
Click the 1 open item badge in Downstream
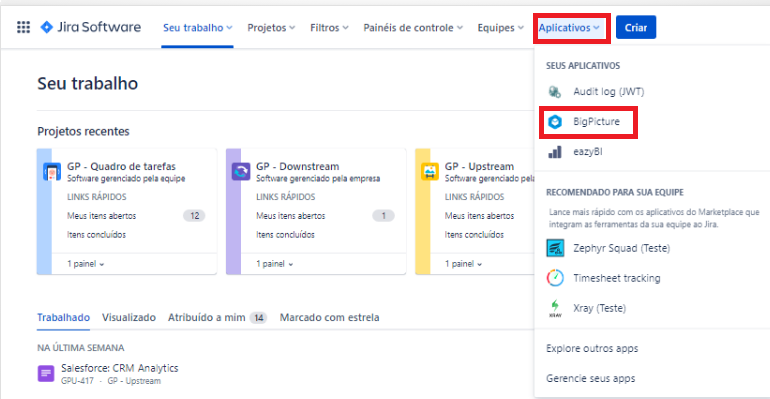384,216
